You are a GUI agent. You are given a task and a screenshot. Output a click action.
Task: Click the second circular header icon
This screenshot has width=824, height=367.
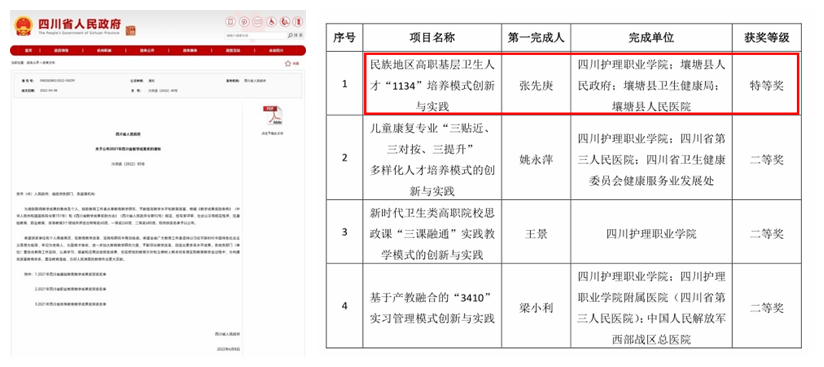pyautogui.click(x=244, y=22)
